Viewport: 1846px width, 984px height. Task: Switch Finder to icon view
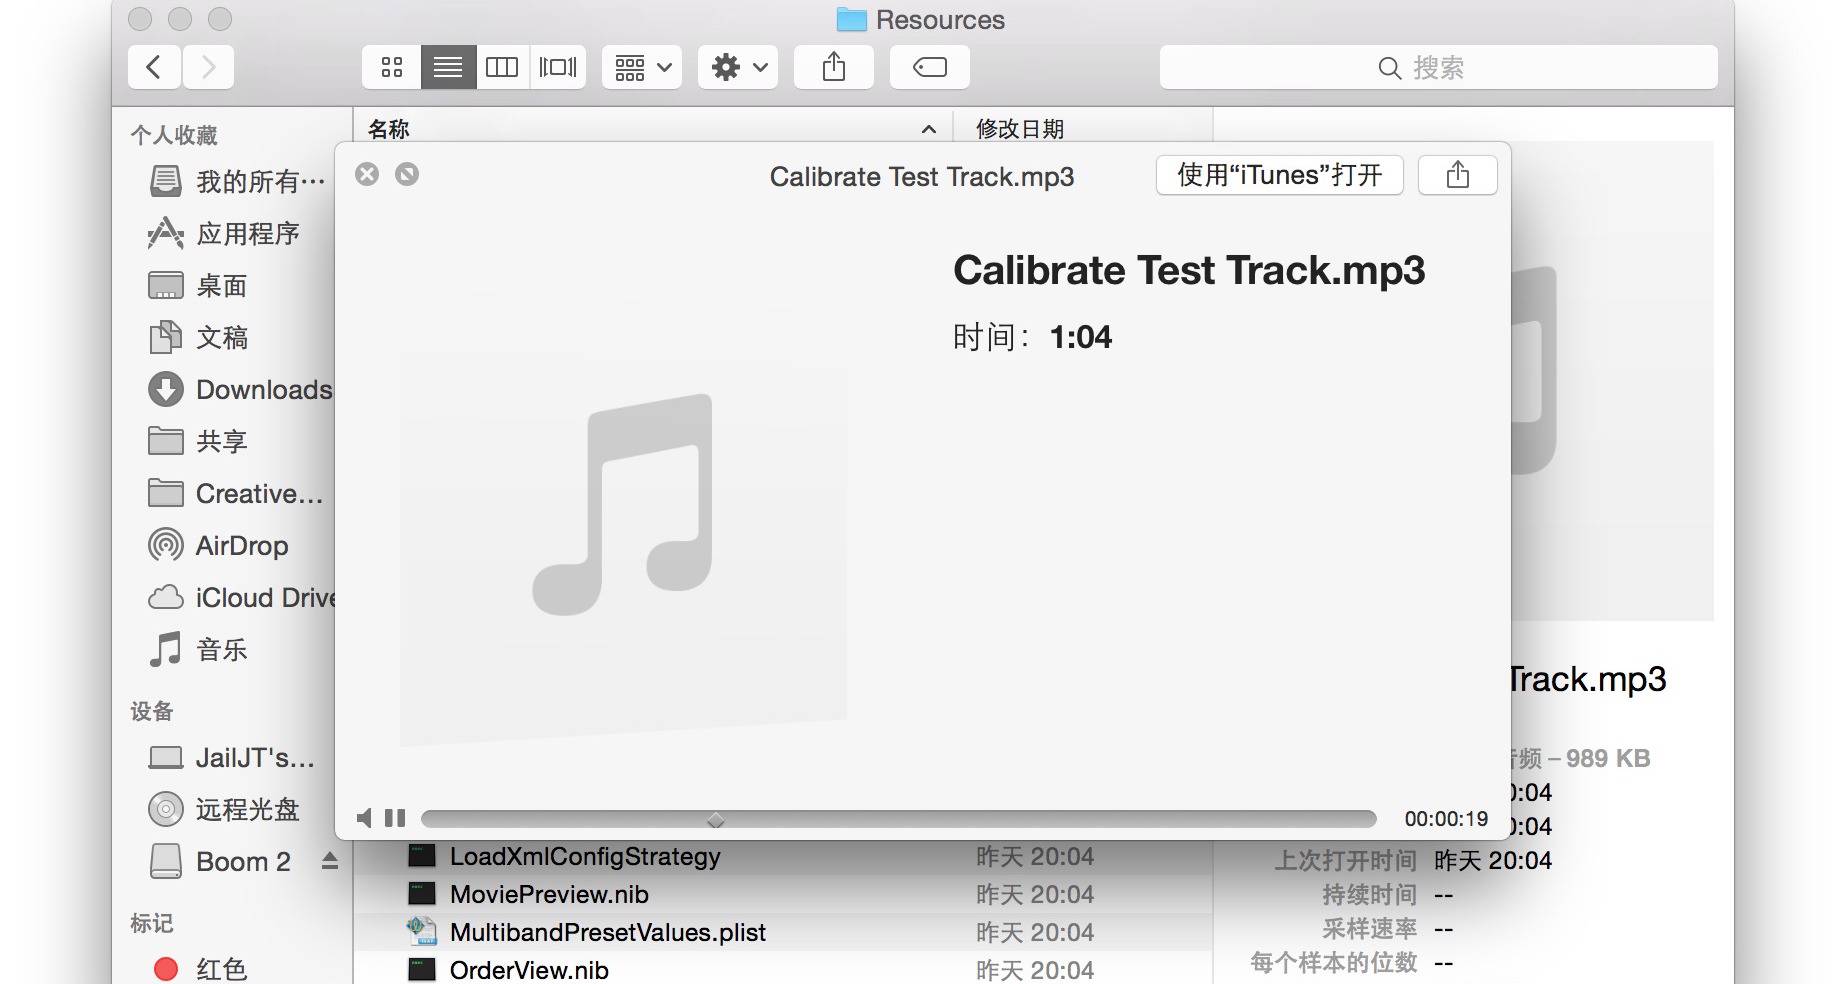click(392, 67)
